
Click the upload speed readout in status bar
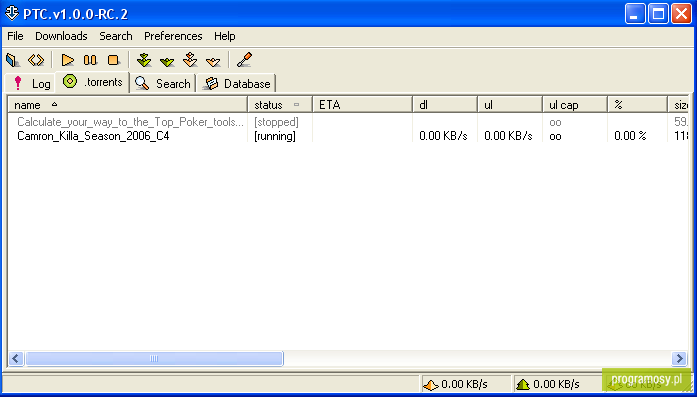[x=556, y=384]
